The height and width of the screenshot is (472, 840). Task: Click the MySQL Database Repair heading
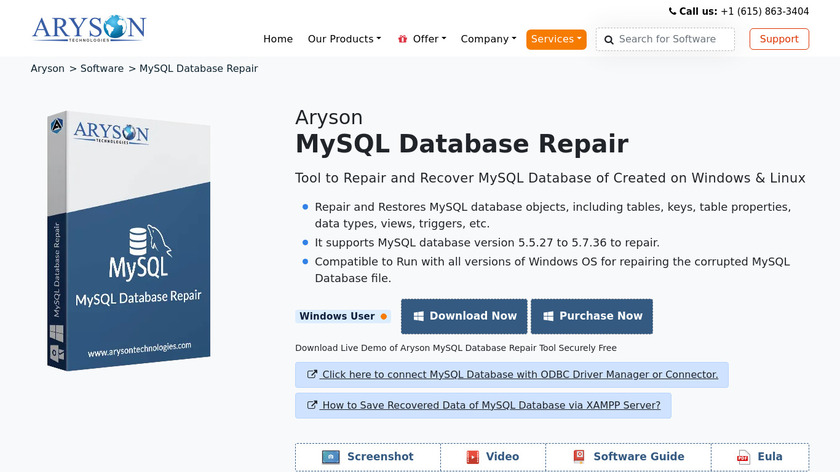[x=462, y=144]
